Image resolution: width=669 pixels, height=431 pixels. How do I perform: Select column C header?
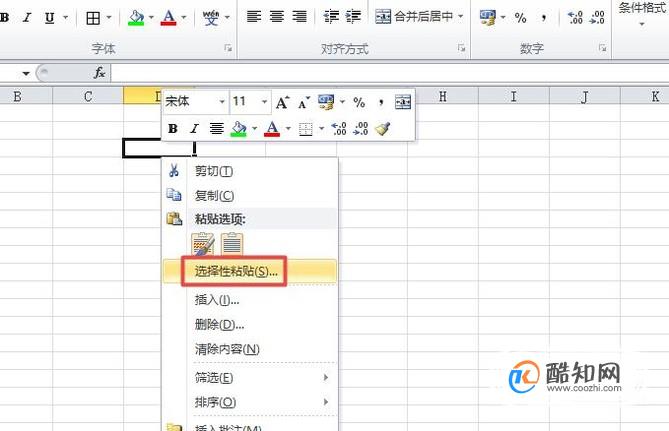pyautogui.click(x=88, y=96)
